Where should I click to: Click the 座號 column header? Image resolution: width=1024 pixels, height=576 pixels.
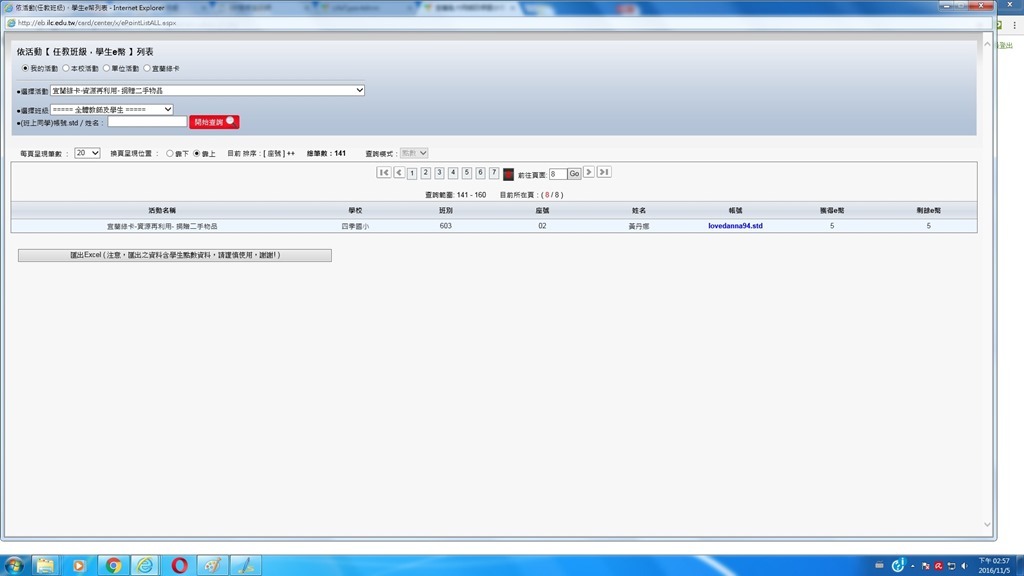(x=542, y=210)
